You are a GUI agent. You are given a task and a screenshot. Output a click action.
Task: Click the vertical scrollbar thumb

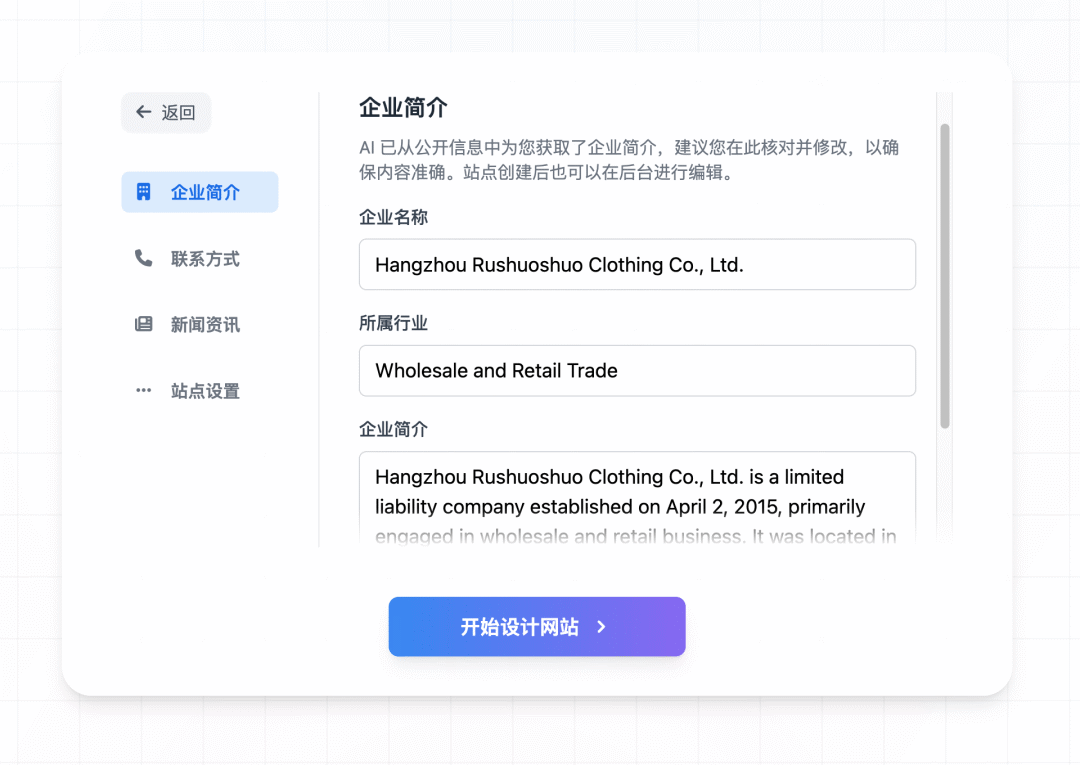coord(945,276)
